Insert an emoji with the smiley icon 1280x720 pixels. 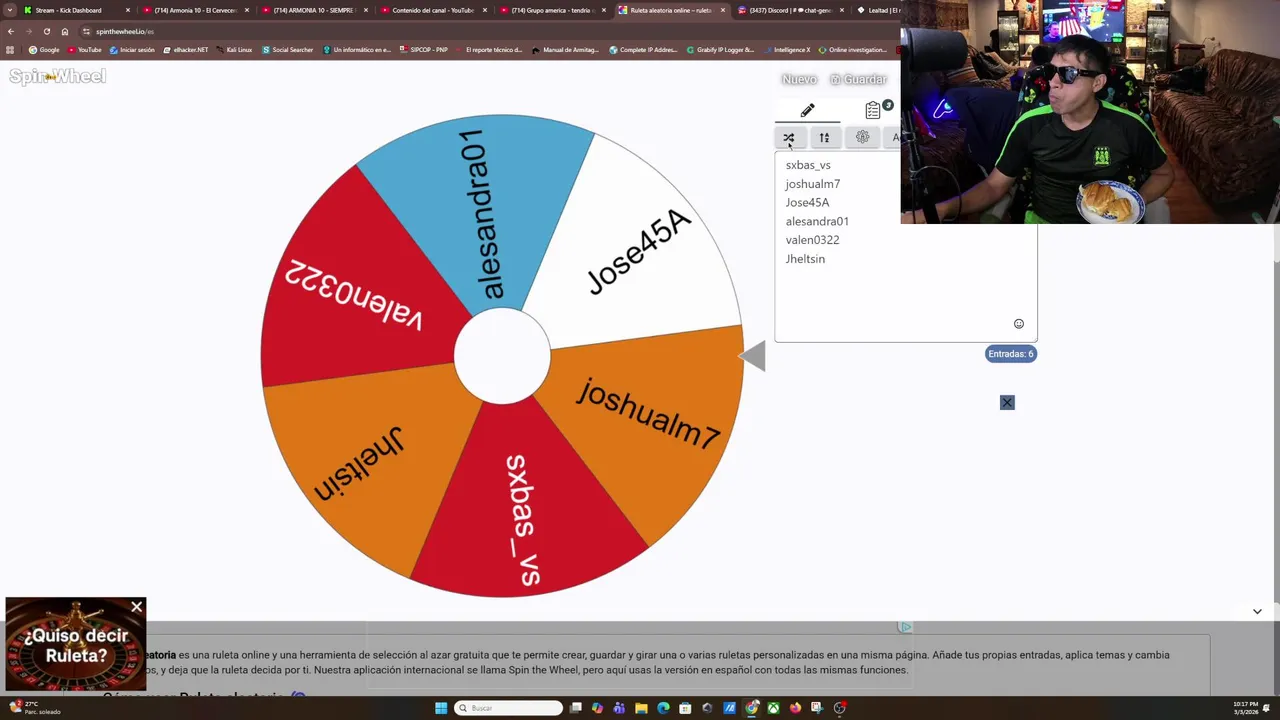pyautogui.click(x=1019, y=324)
